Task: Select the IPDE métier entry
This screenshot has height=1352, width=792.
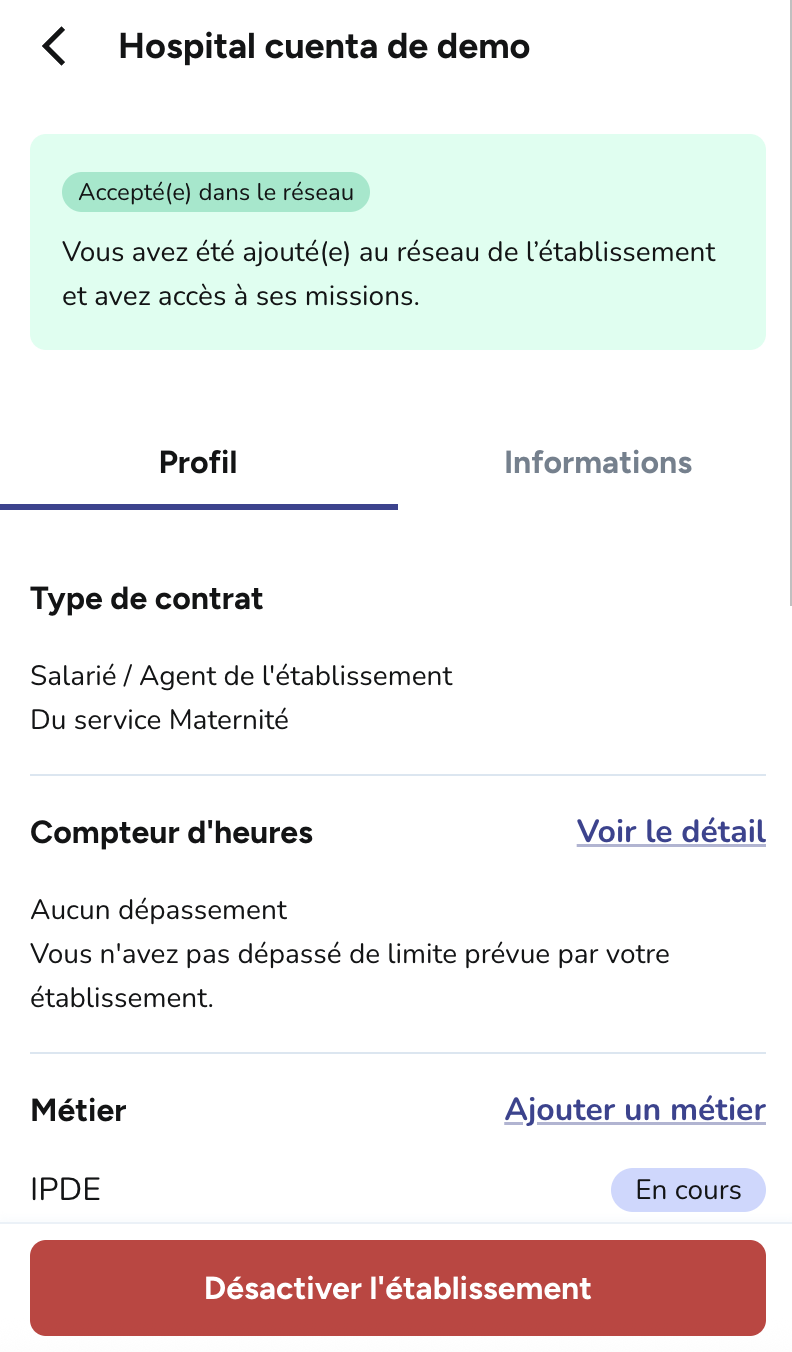Action: (x=65, y=1189)
